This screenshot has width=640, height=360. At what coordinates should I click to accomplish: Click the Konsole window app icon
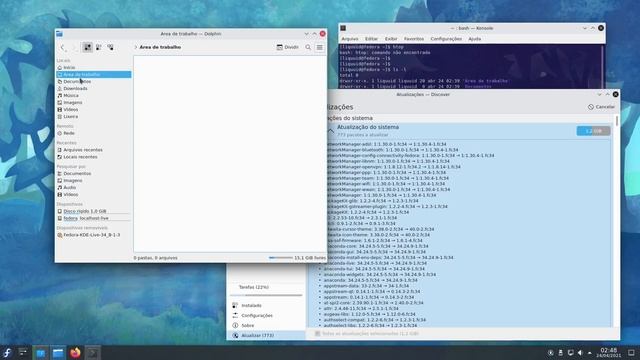click(343, 28)
